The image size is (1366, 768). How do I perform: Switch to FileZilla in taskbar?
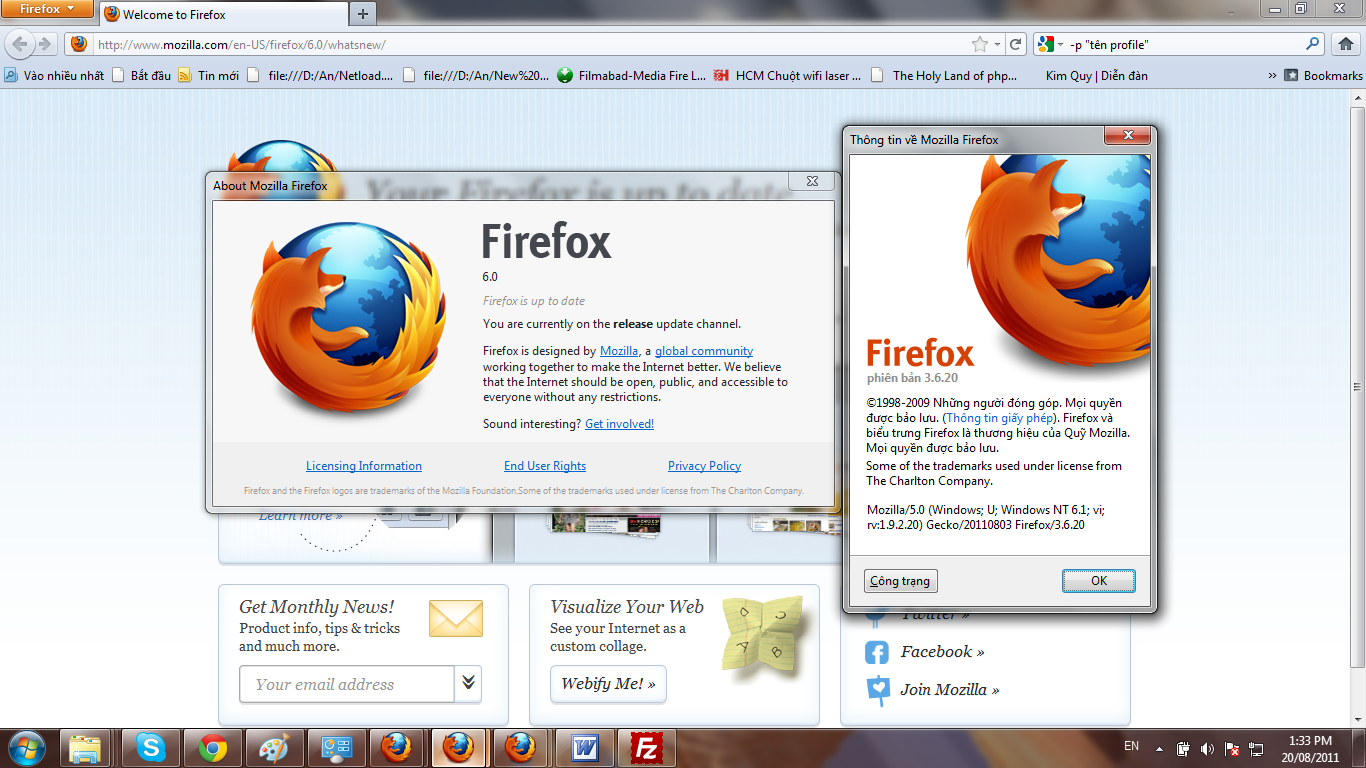[x=646, y=747]
